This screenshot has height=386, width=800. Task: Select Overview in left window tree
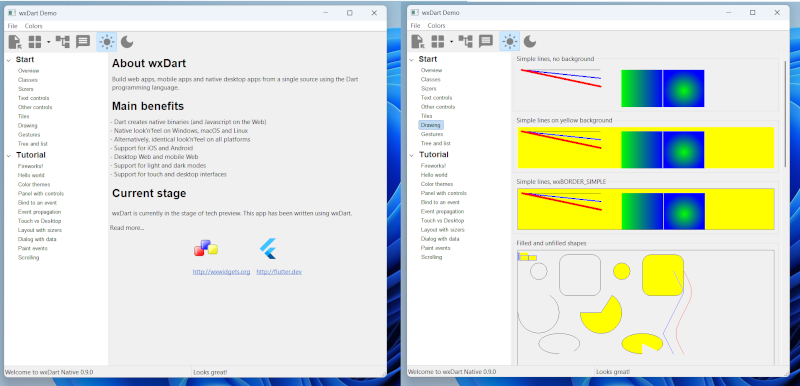tap(29, 71)
